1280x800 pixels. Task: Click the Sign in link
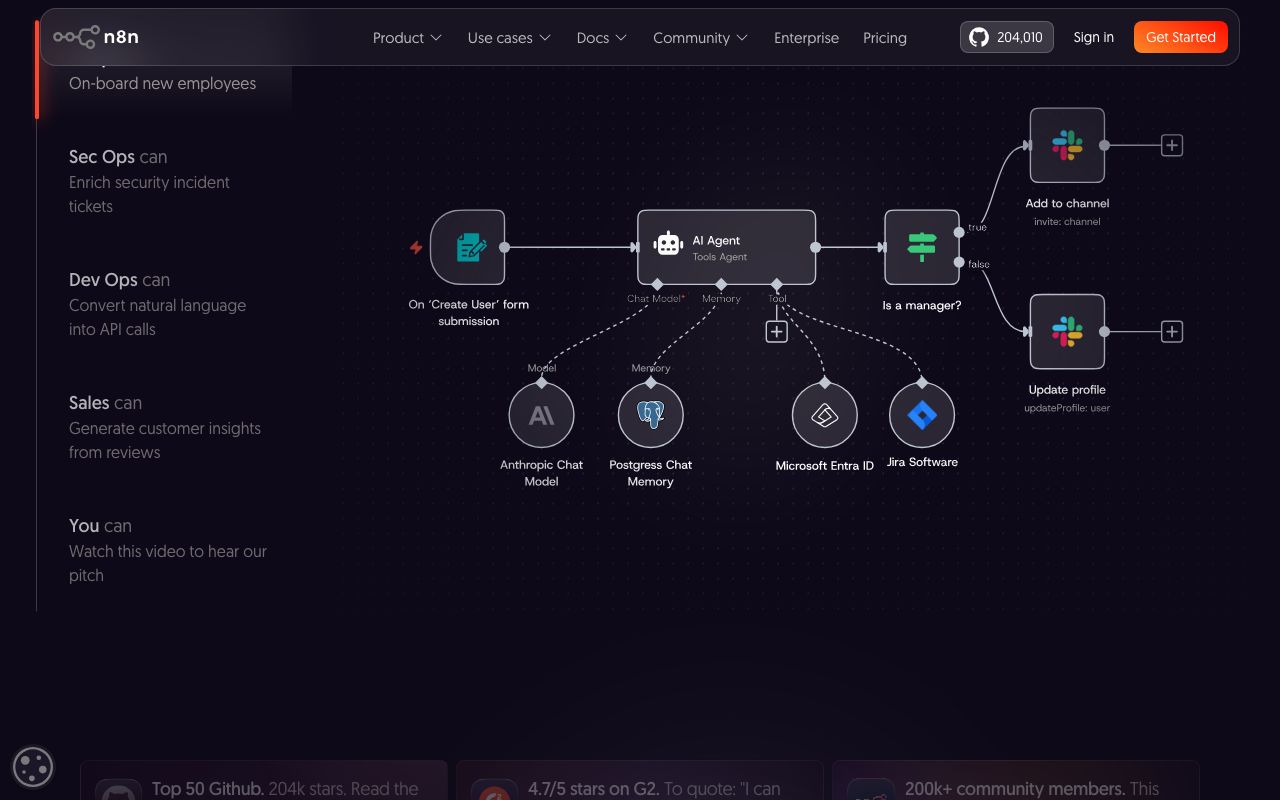click(1093, 37)
